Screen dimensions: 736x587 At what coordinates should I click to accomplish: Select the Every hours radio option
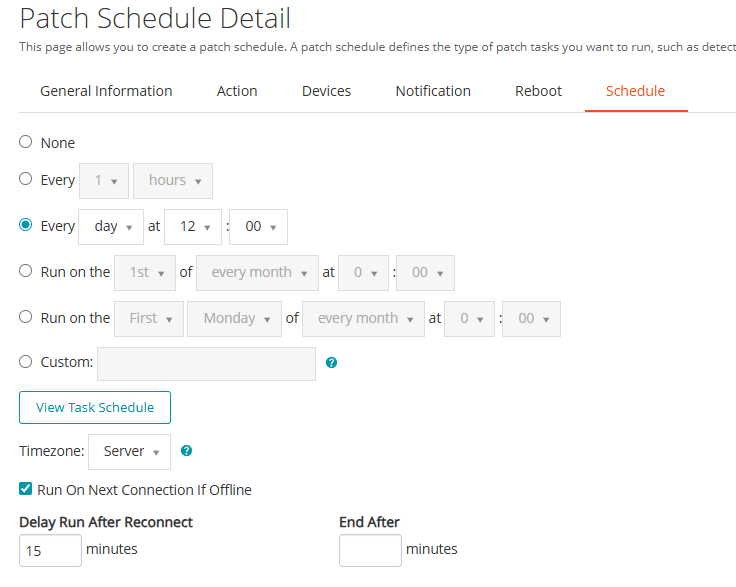26,179
